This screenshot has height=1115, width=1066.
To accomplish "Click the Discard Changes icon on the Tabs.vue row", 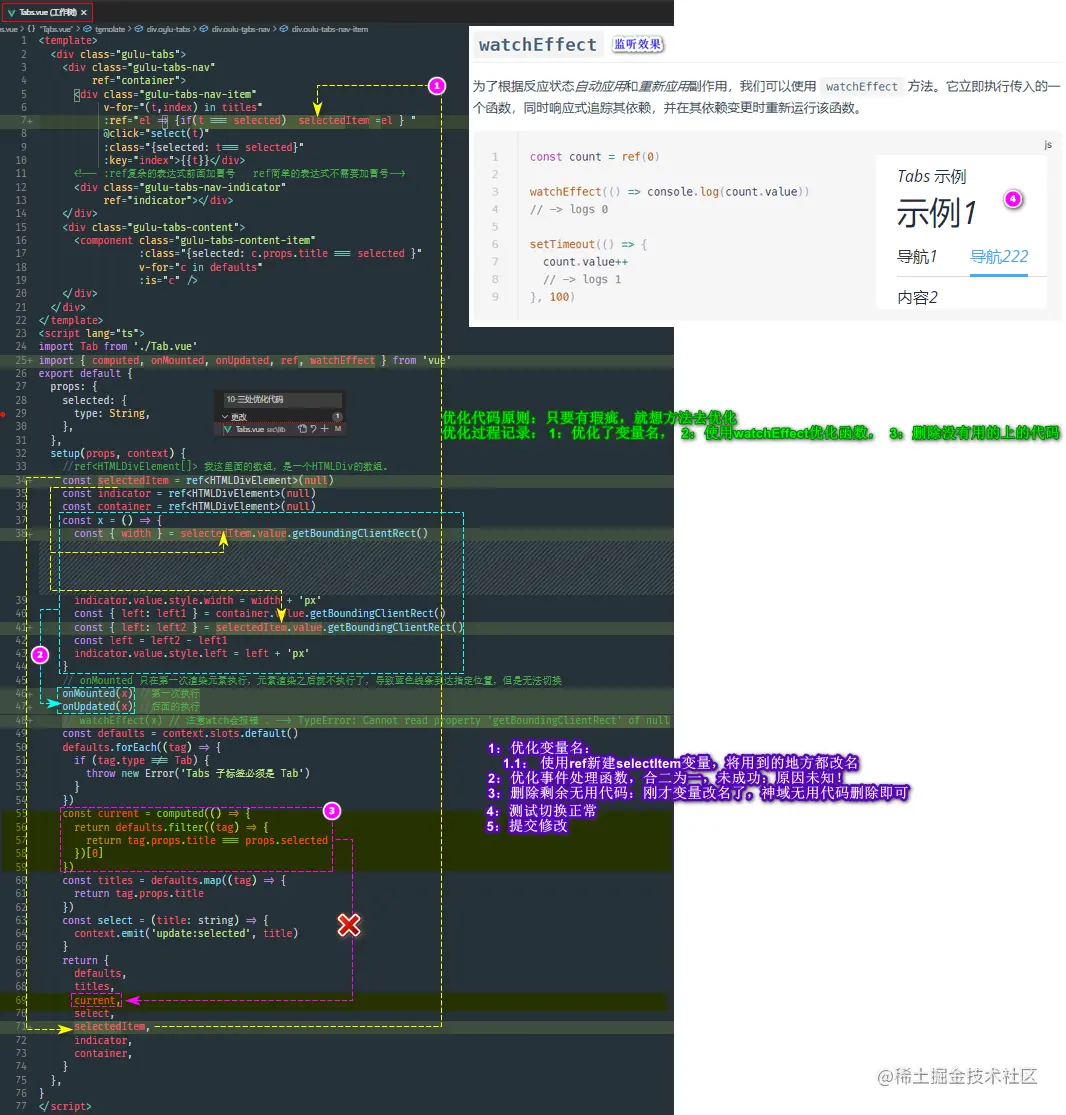I will point(314,429).
